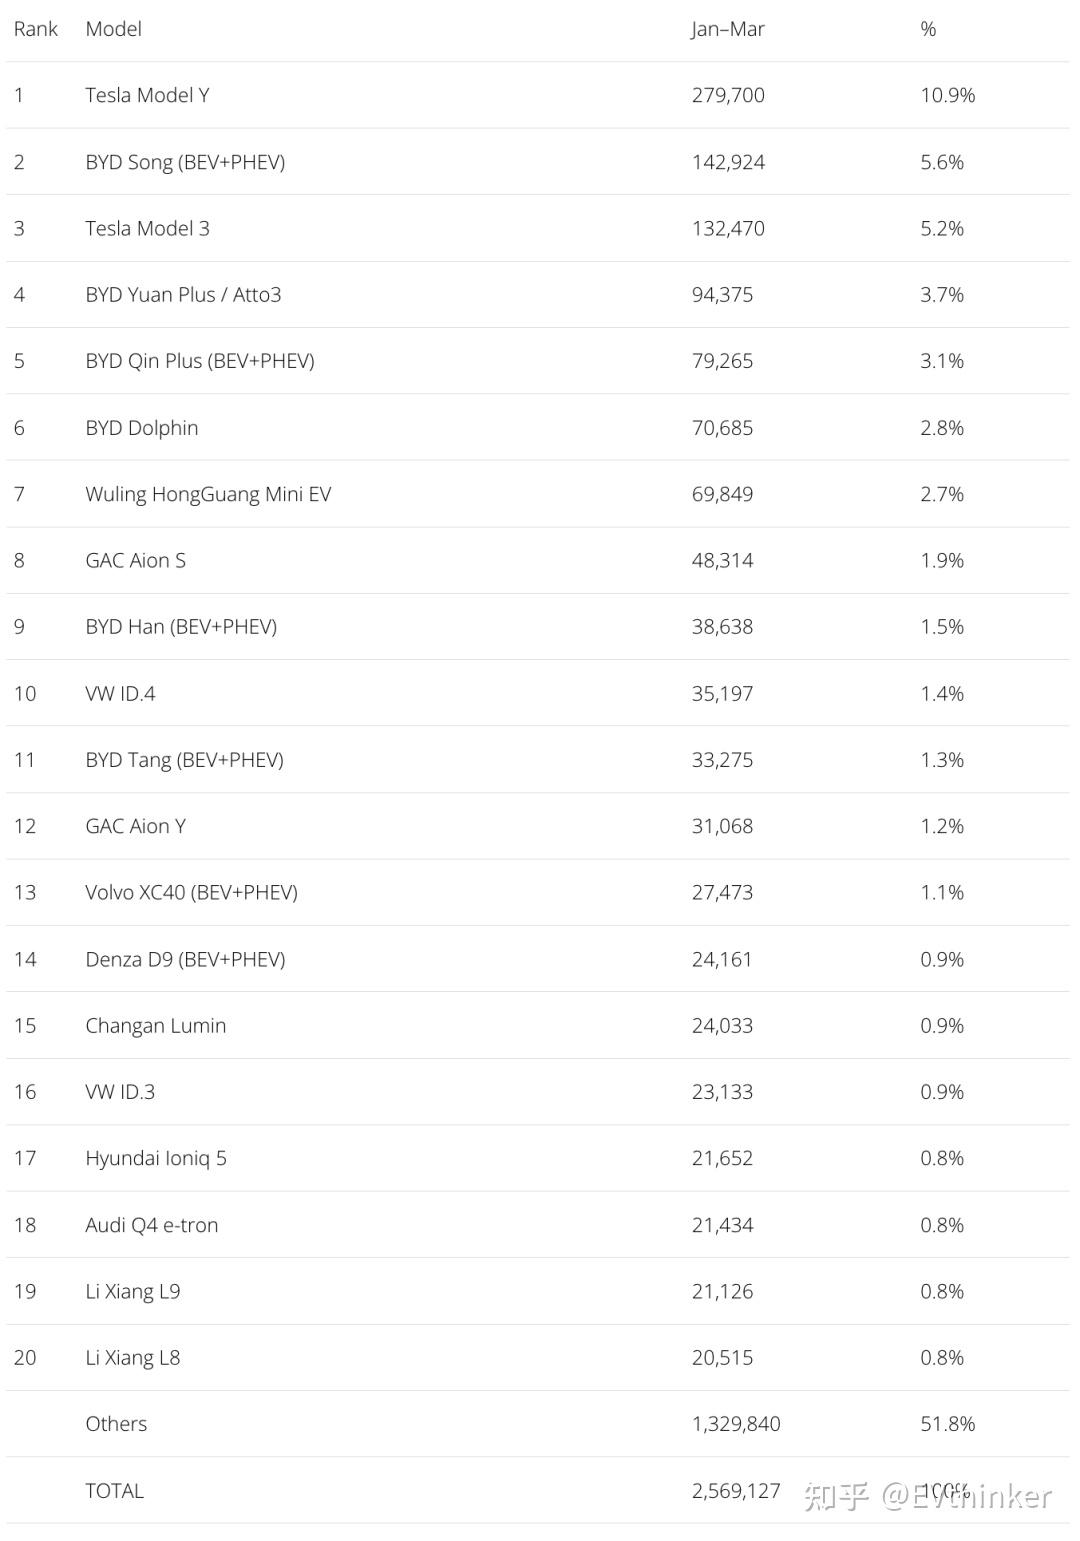Screen dimensions: 1080x1541
Task: Click the TOTAL value 2,569,127
Action: [x=736, y=1491]
